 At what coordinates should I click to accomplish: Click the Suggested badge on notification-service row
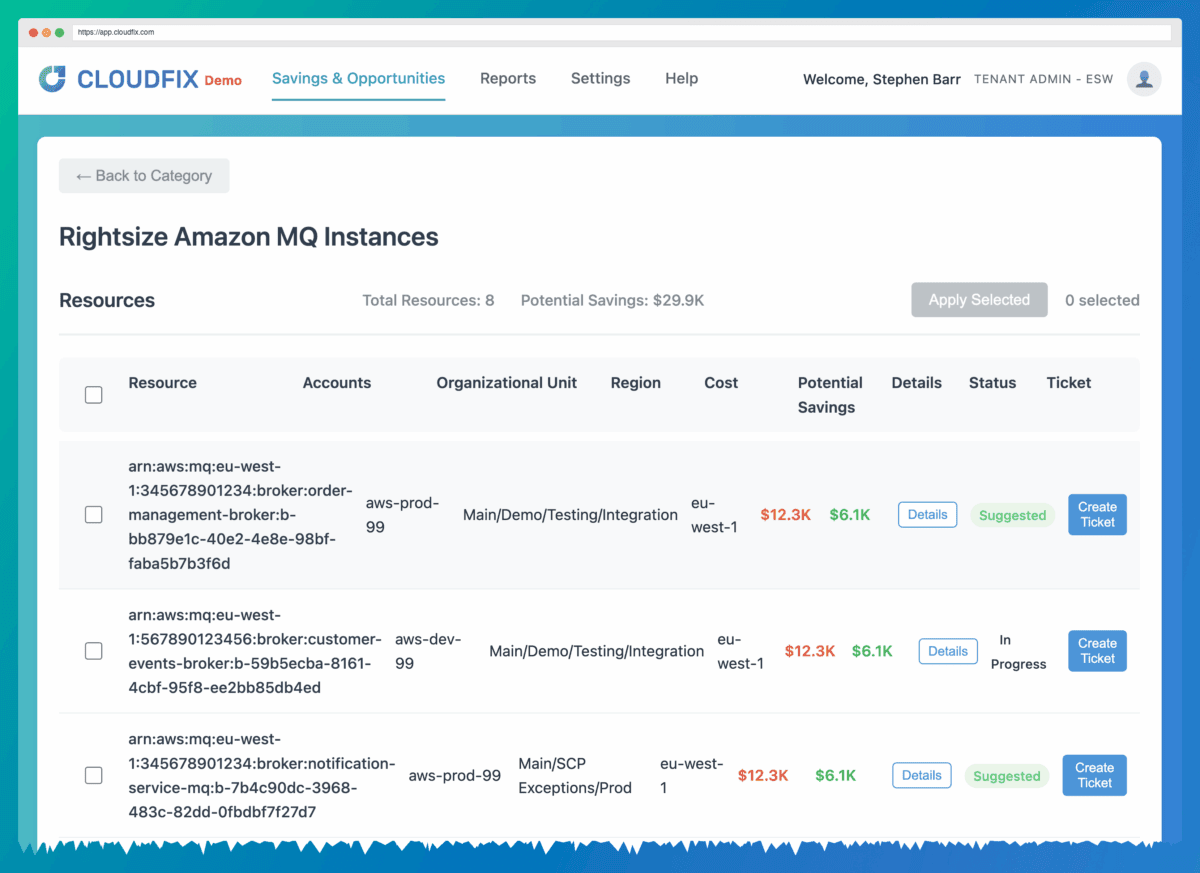(1006, 776)
